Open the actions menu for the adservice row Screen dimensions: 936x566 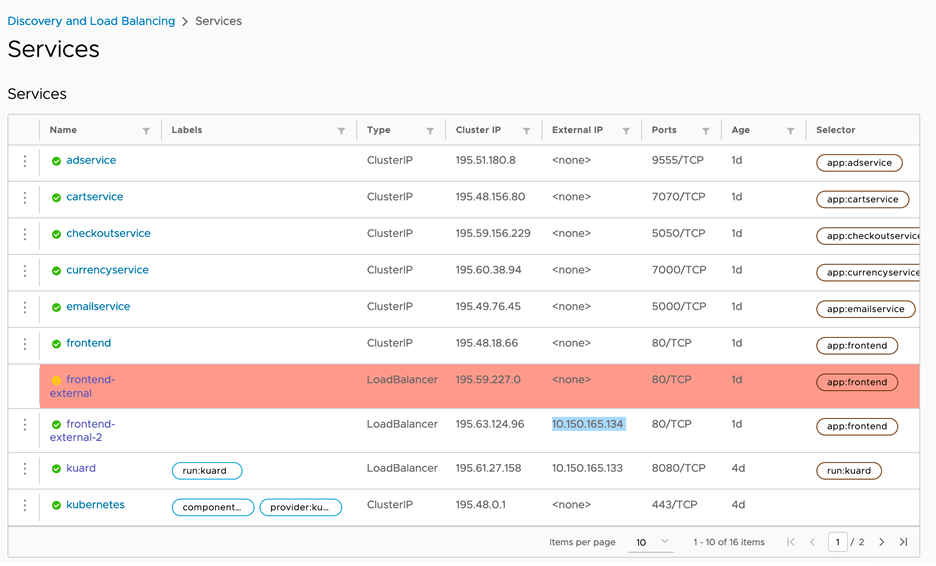pyautogui.click(x=25, y=161)
